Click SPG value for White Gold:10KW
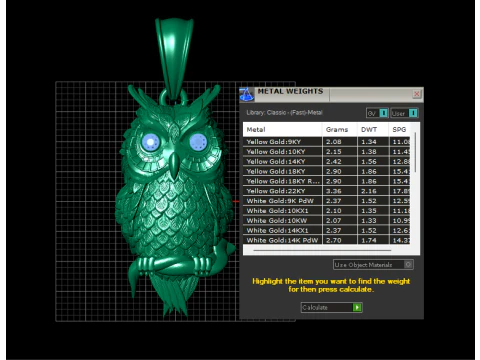 point(401,221)
